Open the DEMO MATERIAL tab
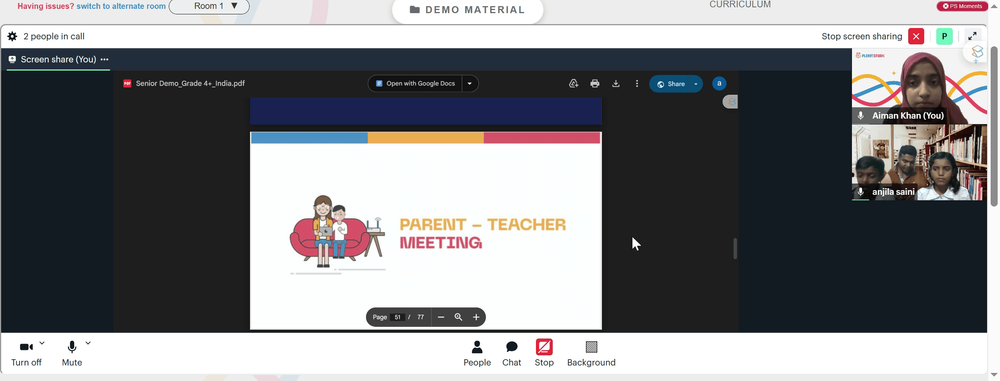 [x=467, y=10]
